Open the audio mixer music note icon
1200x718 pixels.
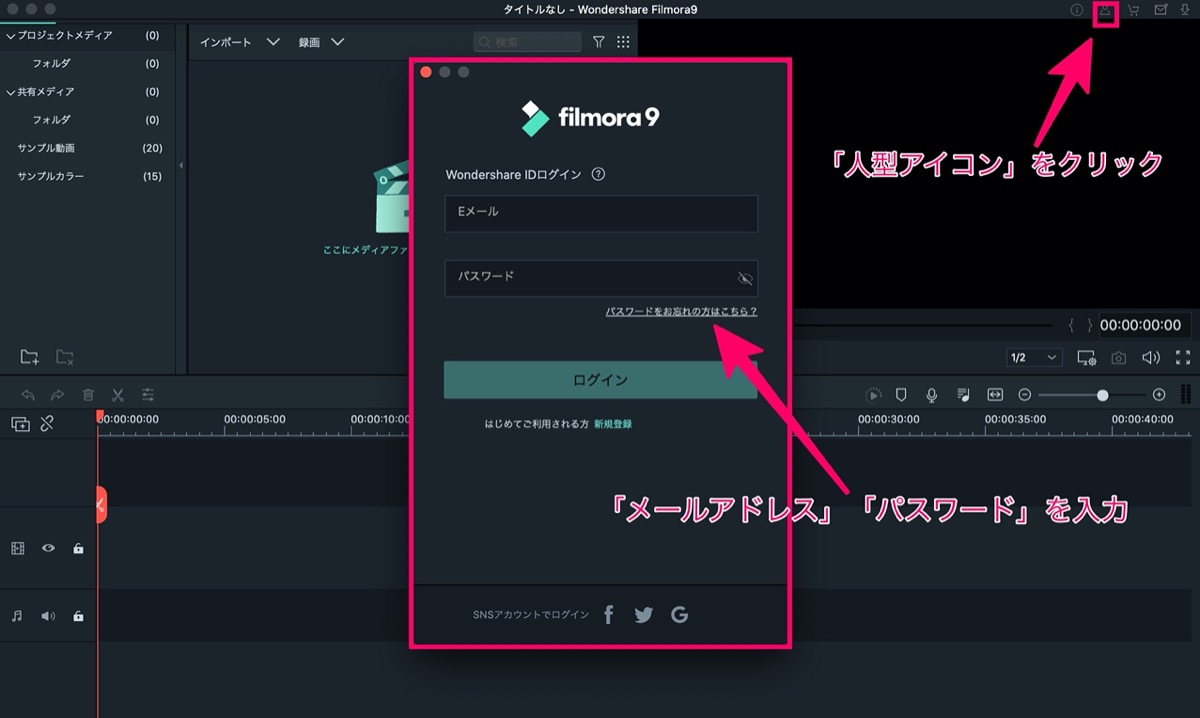click(x=963, y=395)
